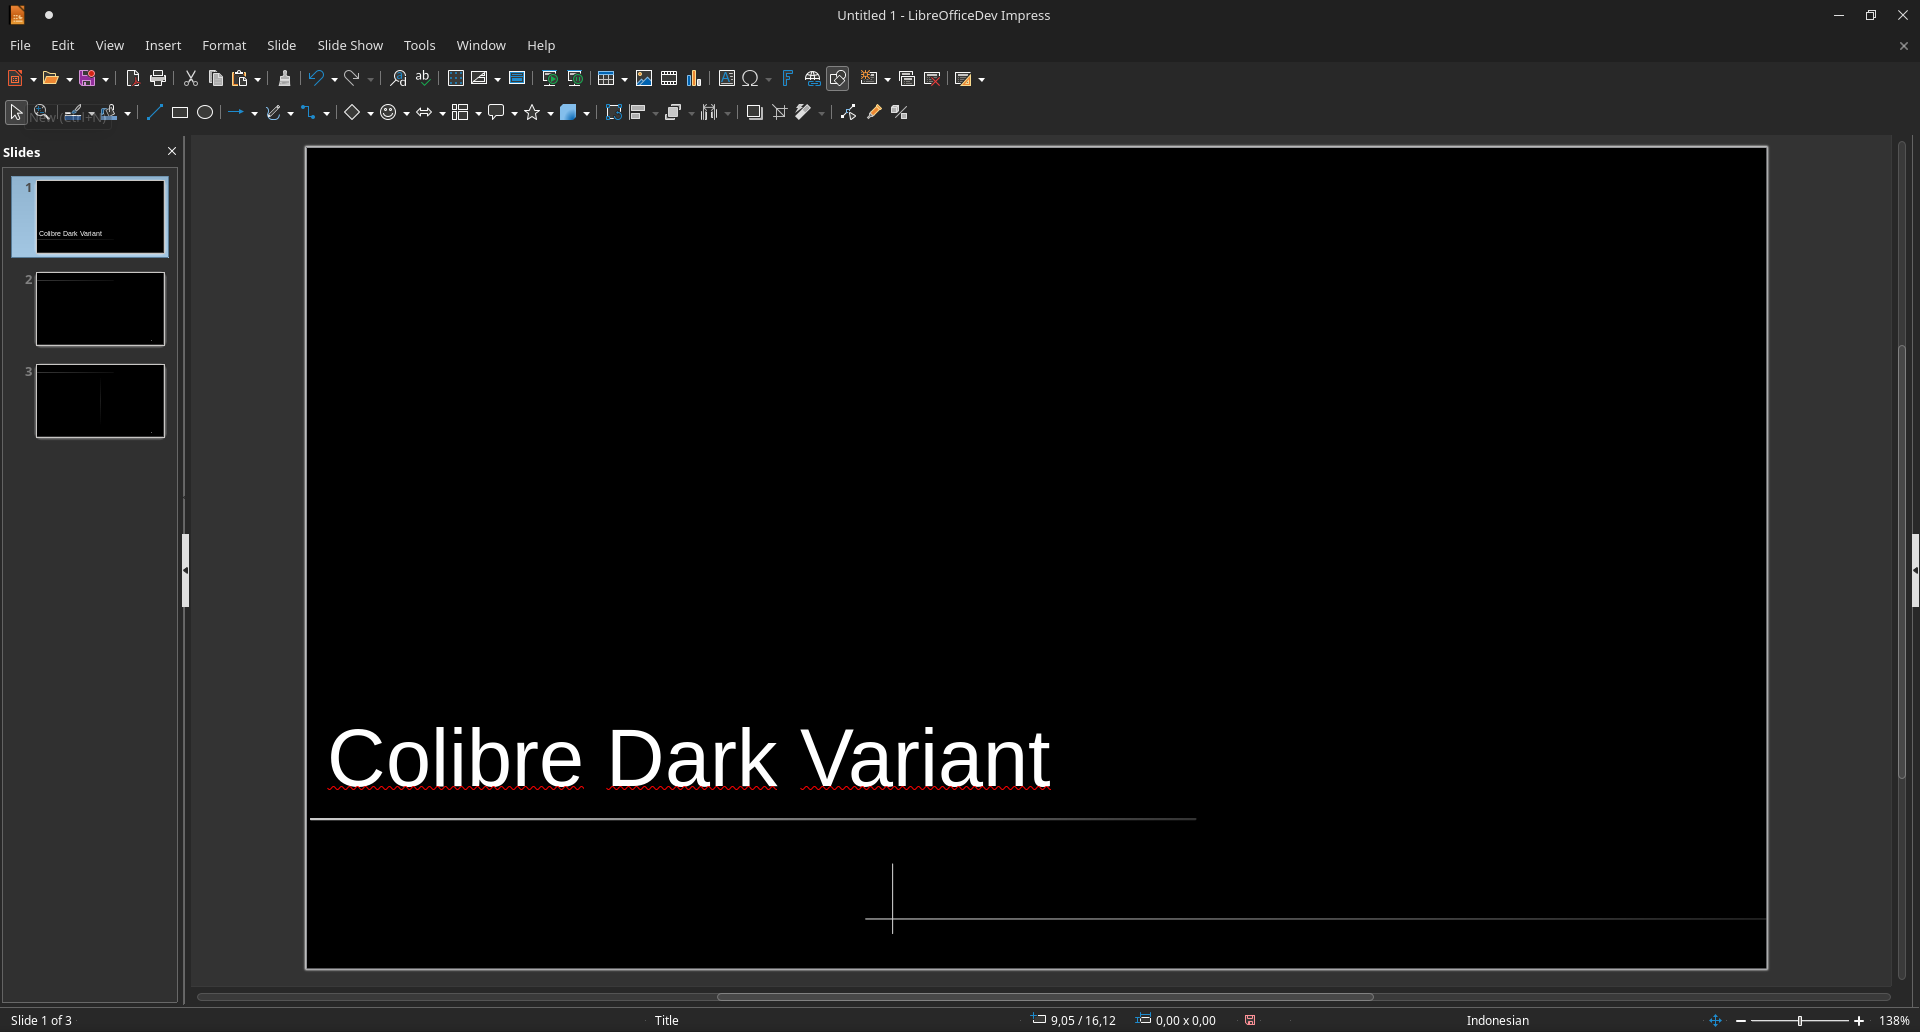Insert a hyperlink with the globe icon
Viewport: 1920px width, 1032px height.
pos(813,79)
